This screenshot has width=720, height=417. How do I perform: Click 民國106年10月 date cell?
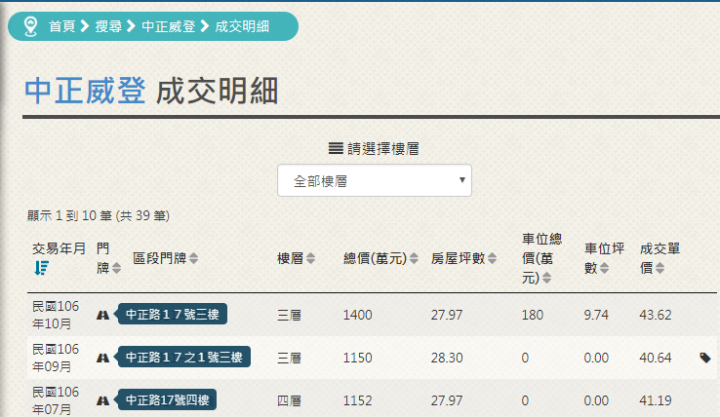[x=56, y=315]
